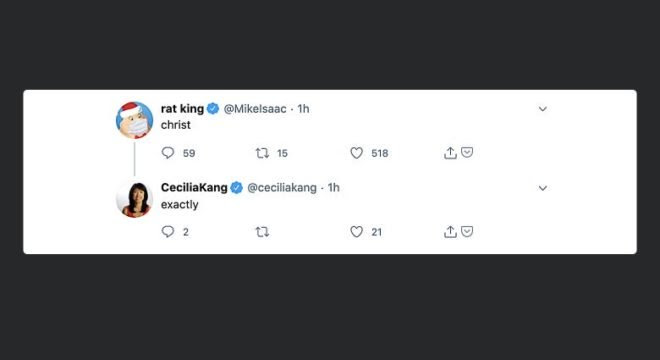Open the "exactly" tweet text
Image resolution: width=660 pixels, height=360 pixels.
pos(179,205)
